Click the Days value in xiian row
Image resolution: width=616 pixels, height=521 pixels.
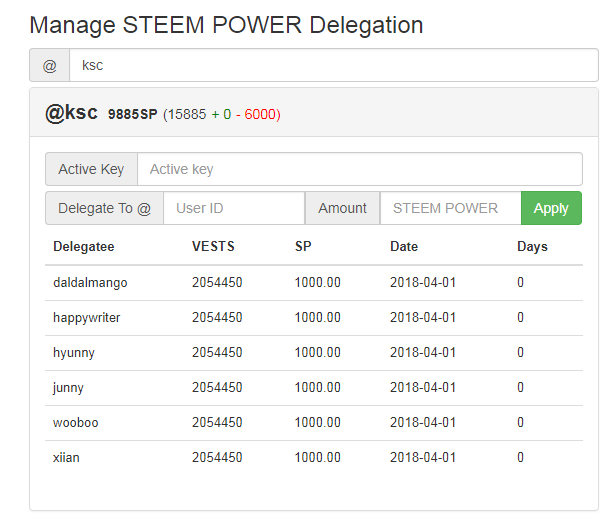(x=521, y=457)
